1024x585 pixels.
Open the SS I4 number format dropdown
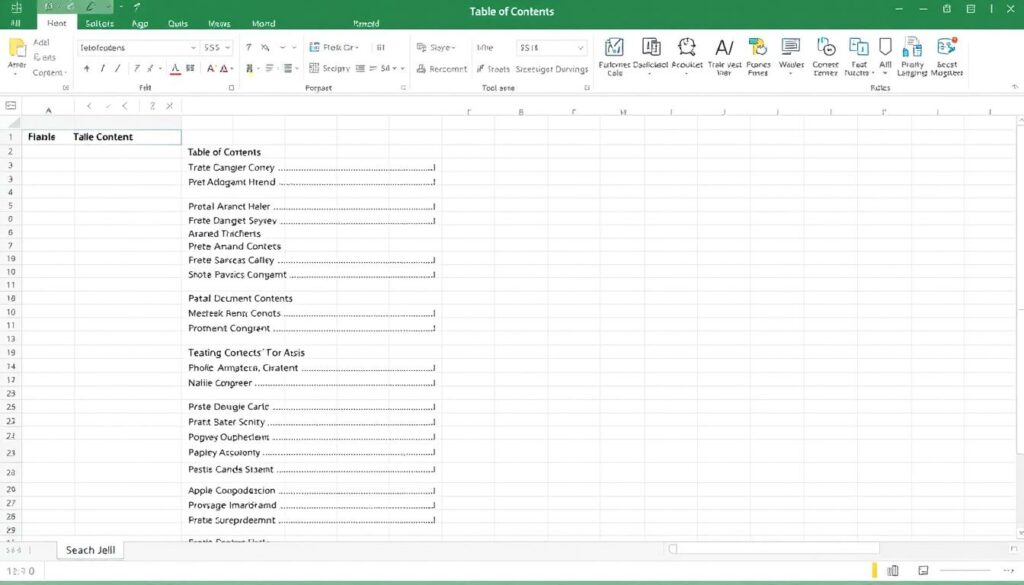[x=580, y=48]
